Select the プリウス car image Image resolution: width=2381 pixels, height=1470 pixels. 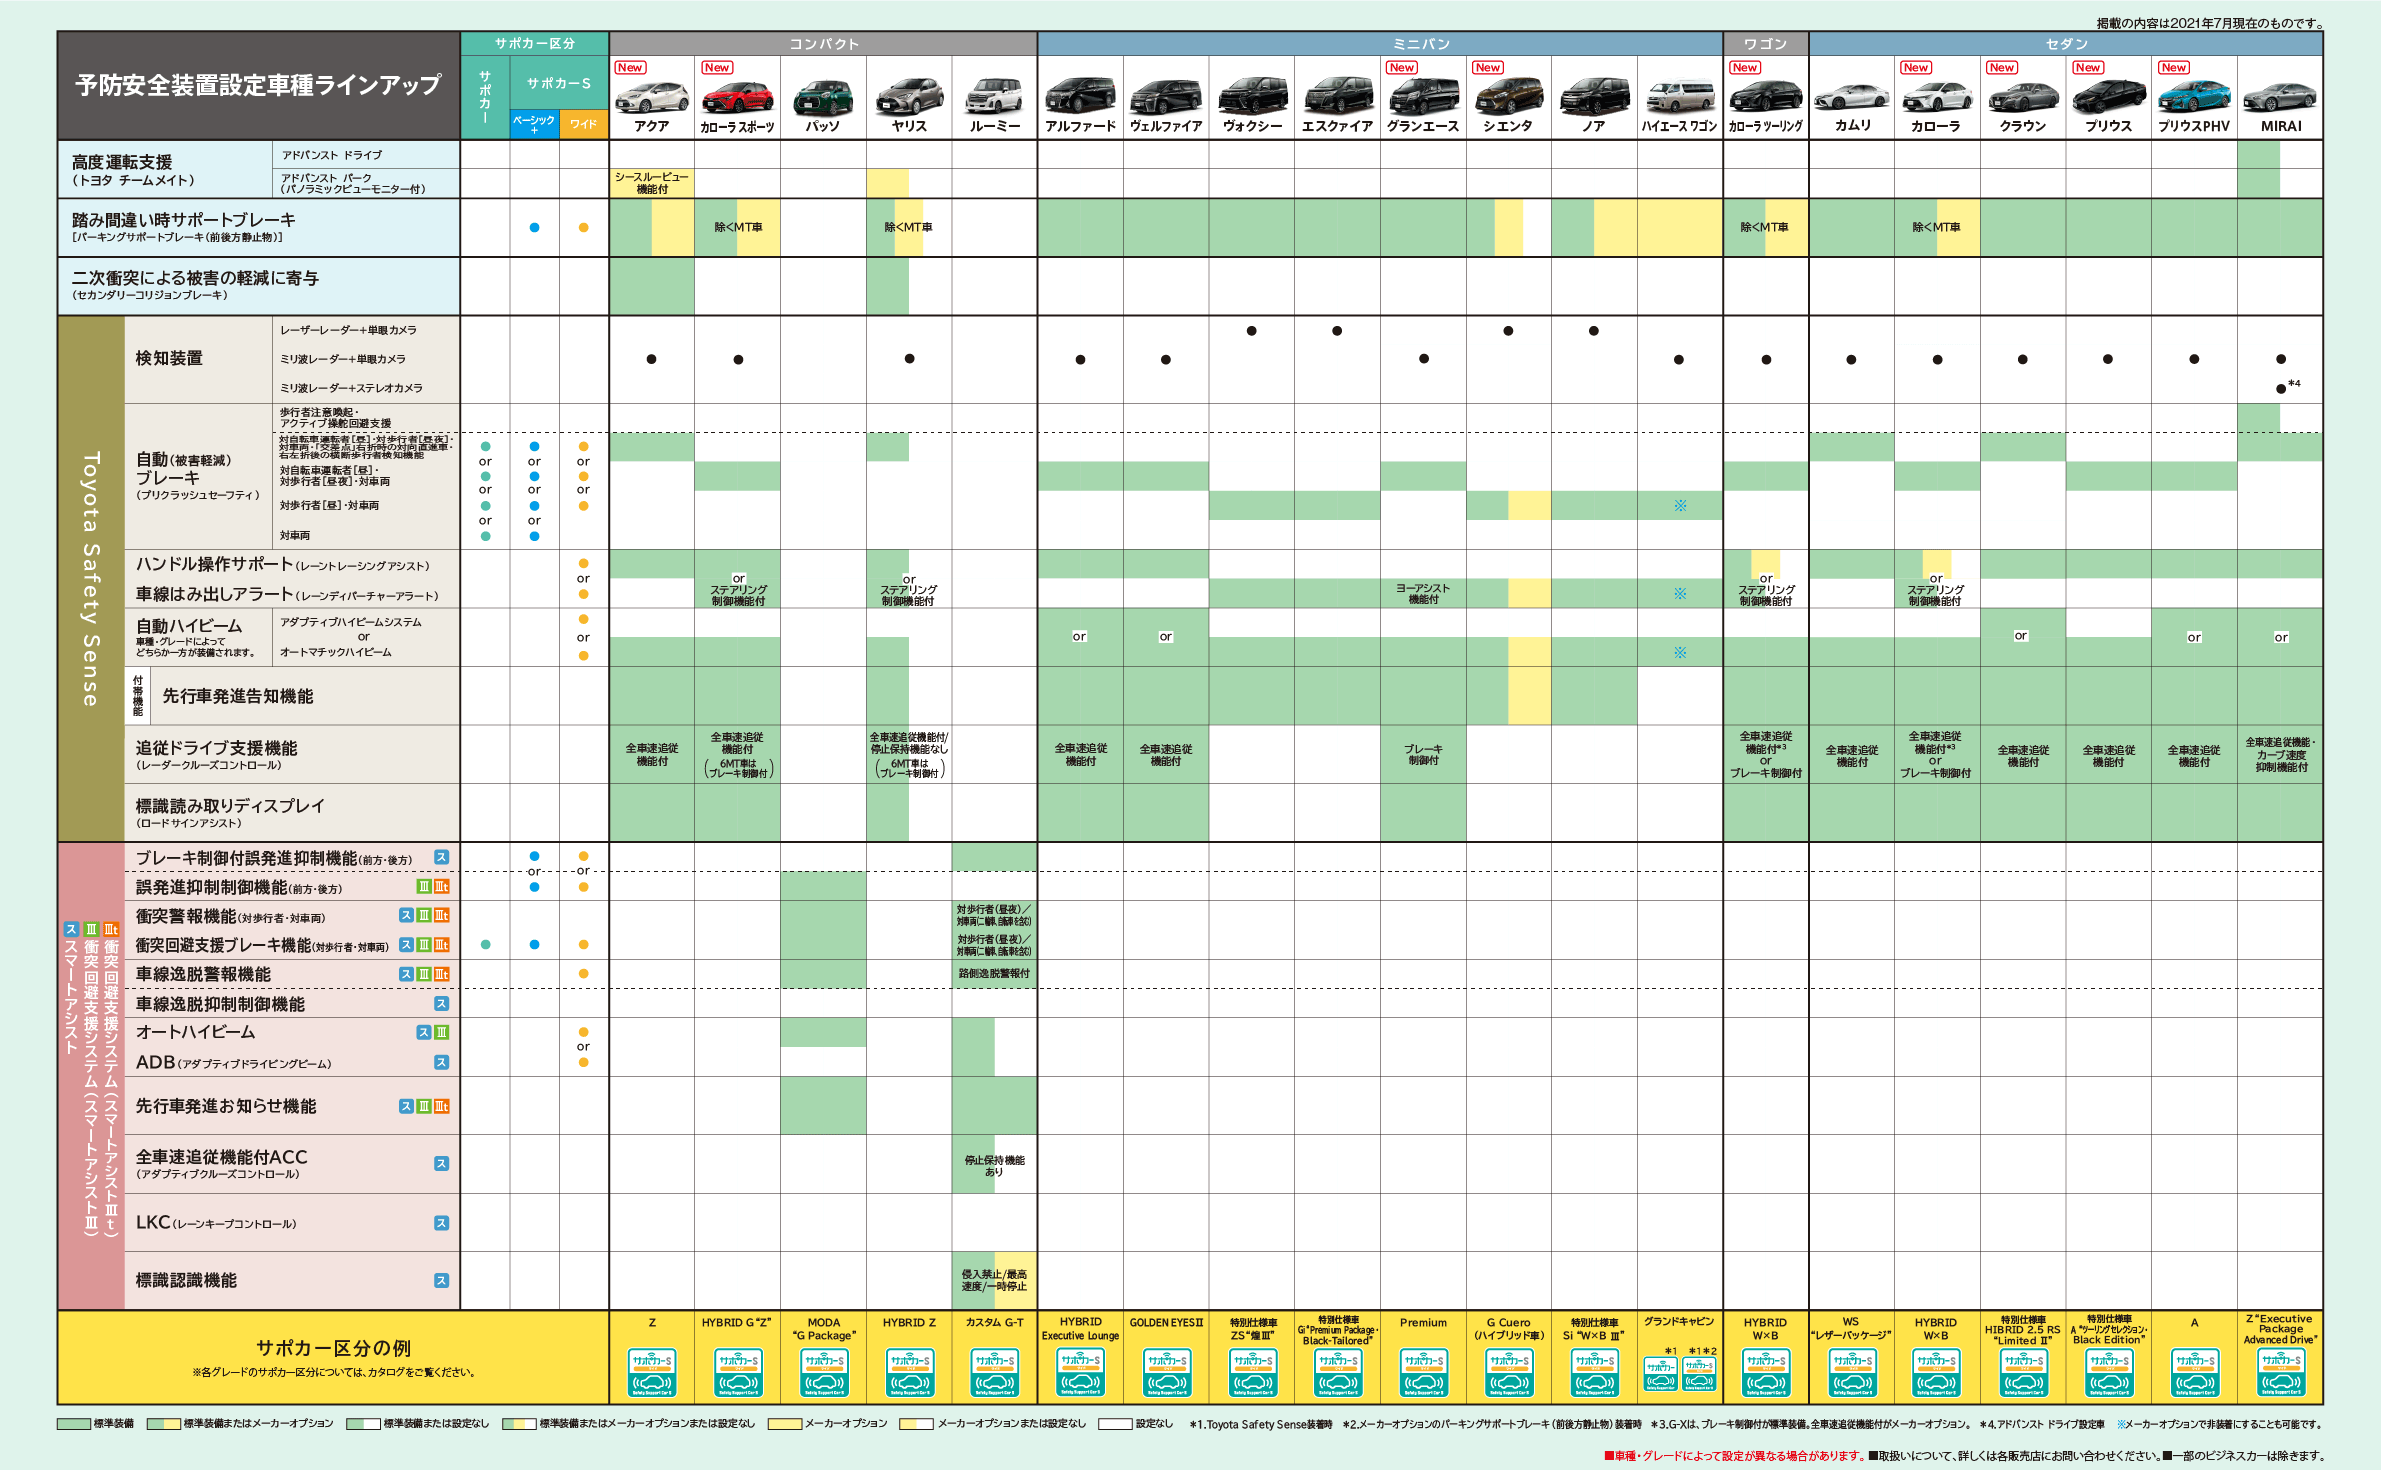pyautogui.click(x=2109, y=97)
